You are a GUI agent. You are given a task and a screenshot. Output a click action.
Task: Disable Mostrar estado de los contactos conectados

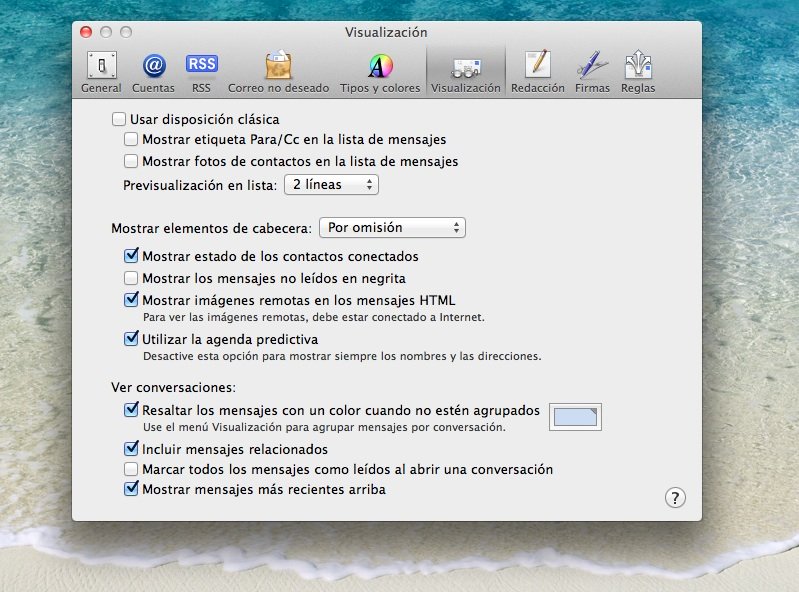tap(131, 257)
